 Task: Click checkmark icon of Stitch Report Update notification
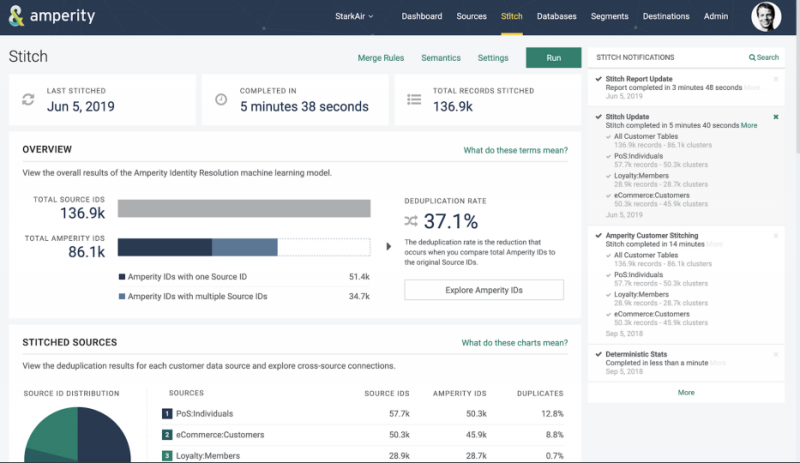598,79
